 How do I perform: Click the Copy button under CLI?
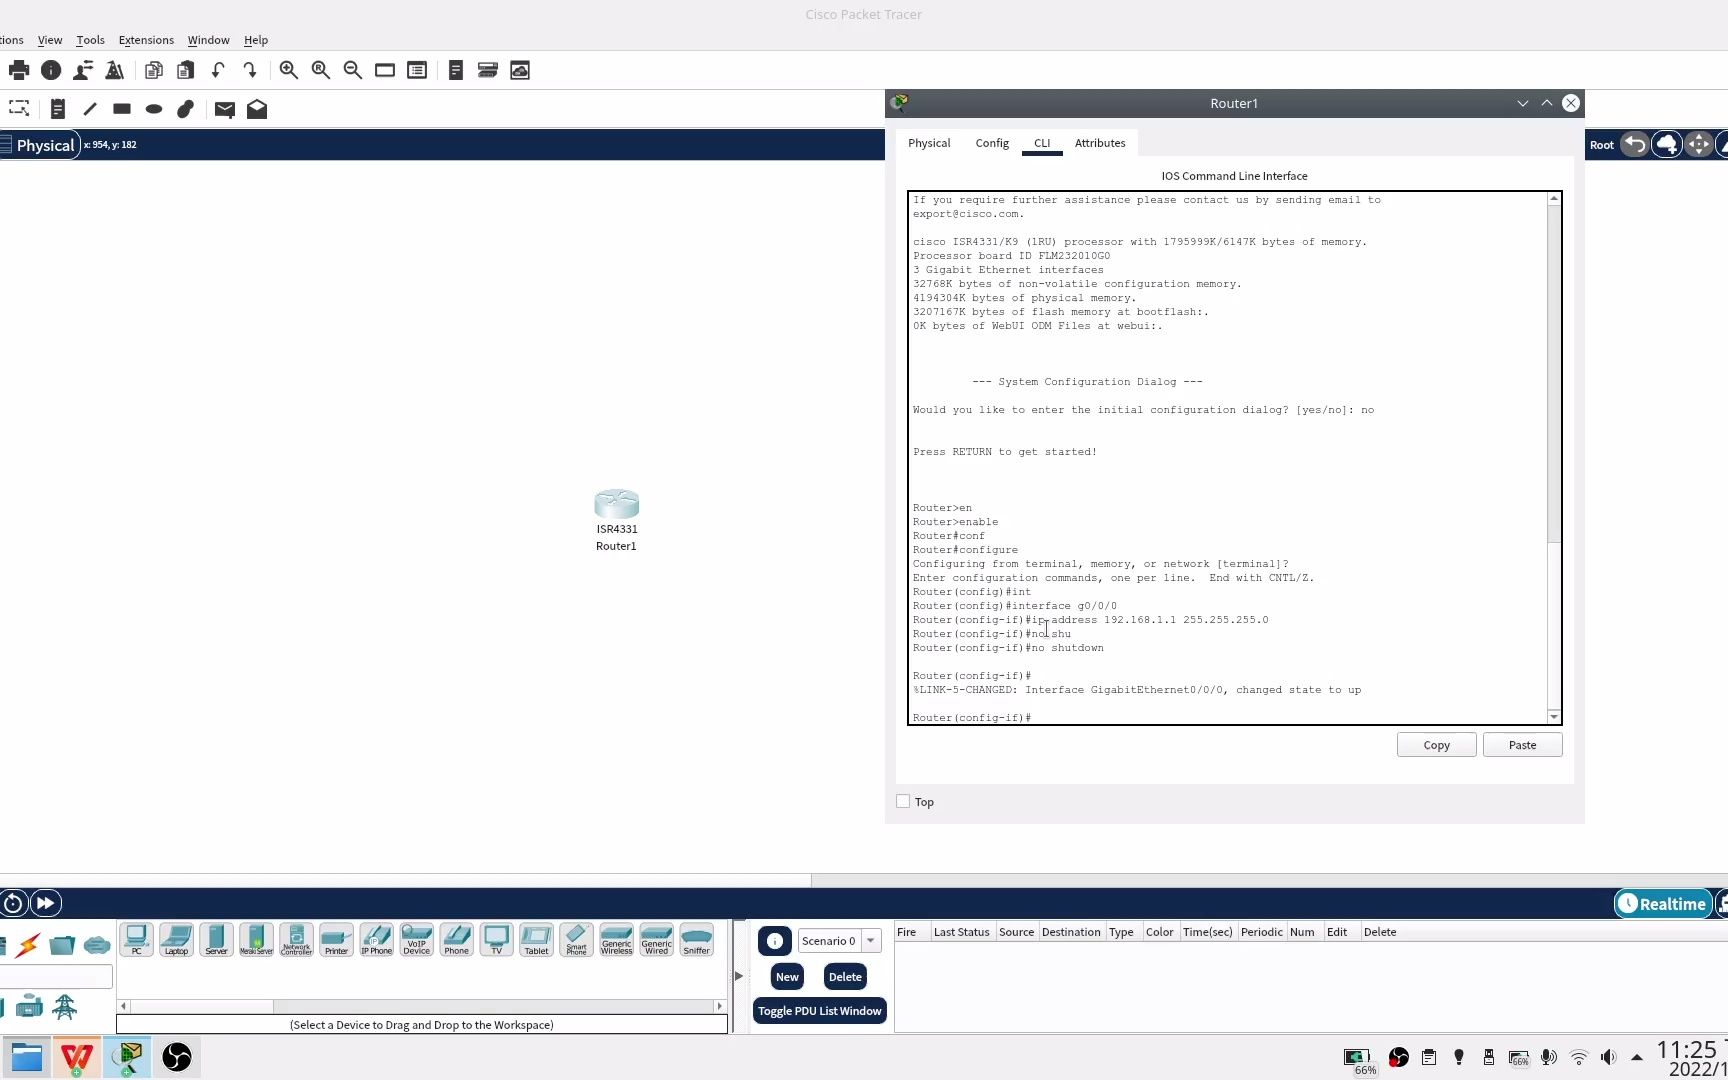coord(1437,745)
